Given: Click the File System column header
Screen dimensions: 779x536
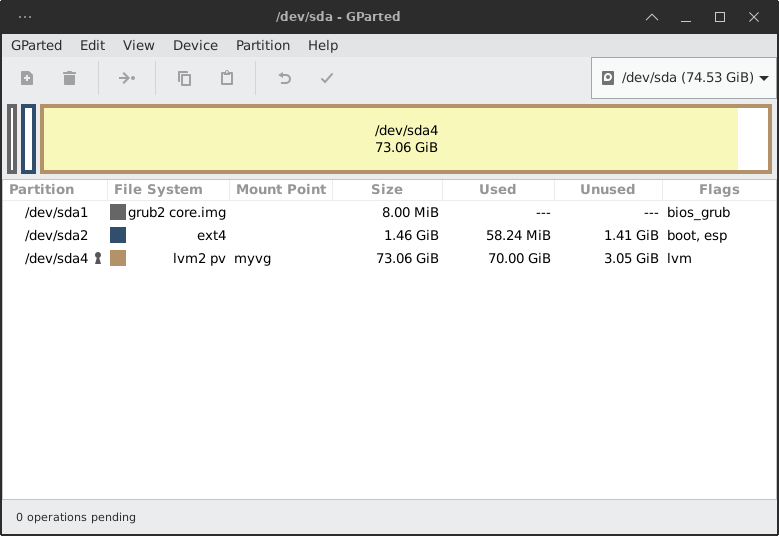Looking at the screenshot, I should 168,190.
